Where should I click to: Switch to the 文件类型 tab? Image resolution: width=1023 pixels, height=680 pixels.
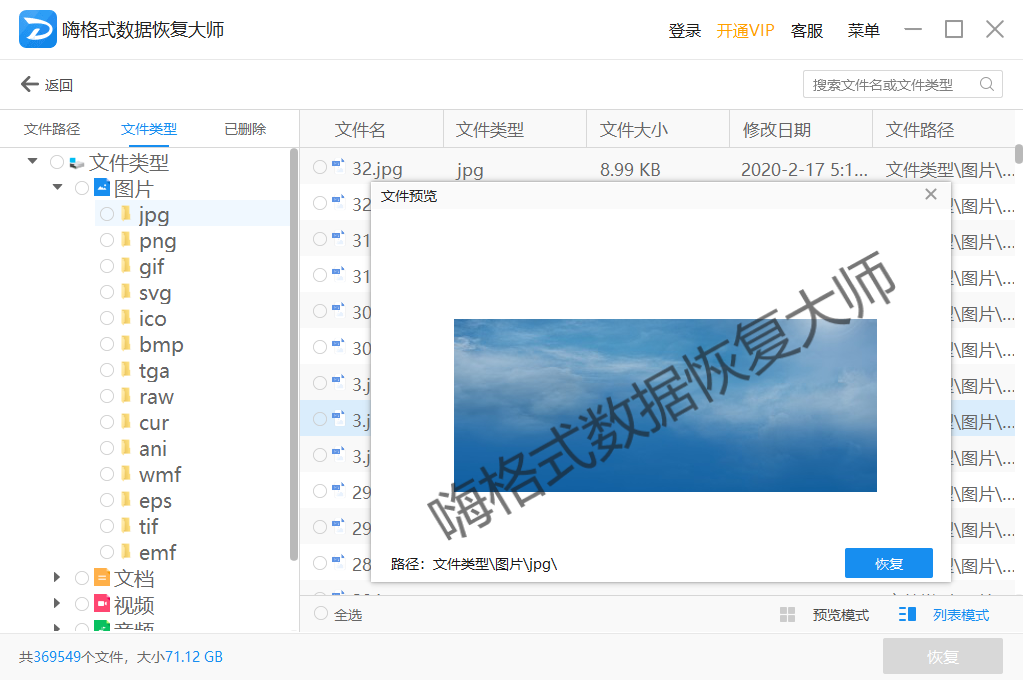149,129
